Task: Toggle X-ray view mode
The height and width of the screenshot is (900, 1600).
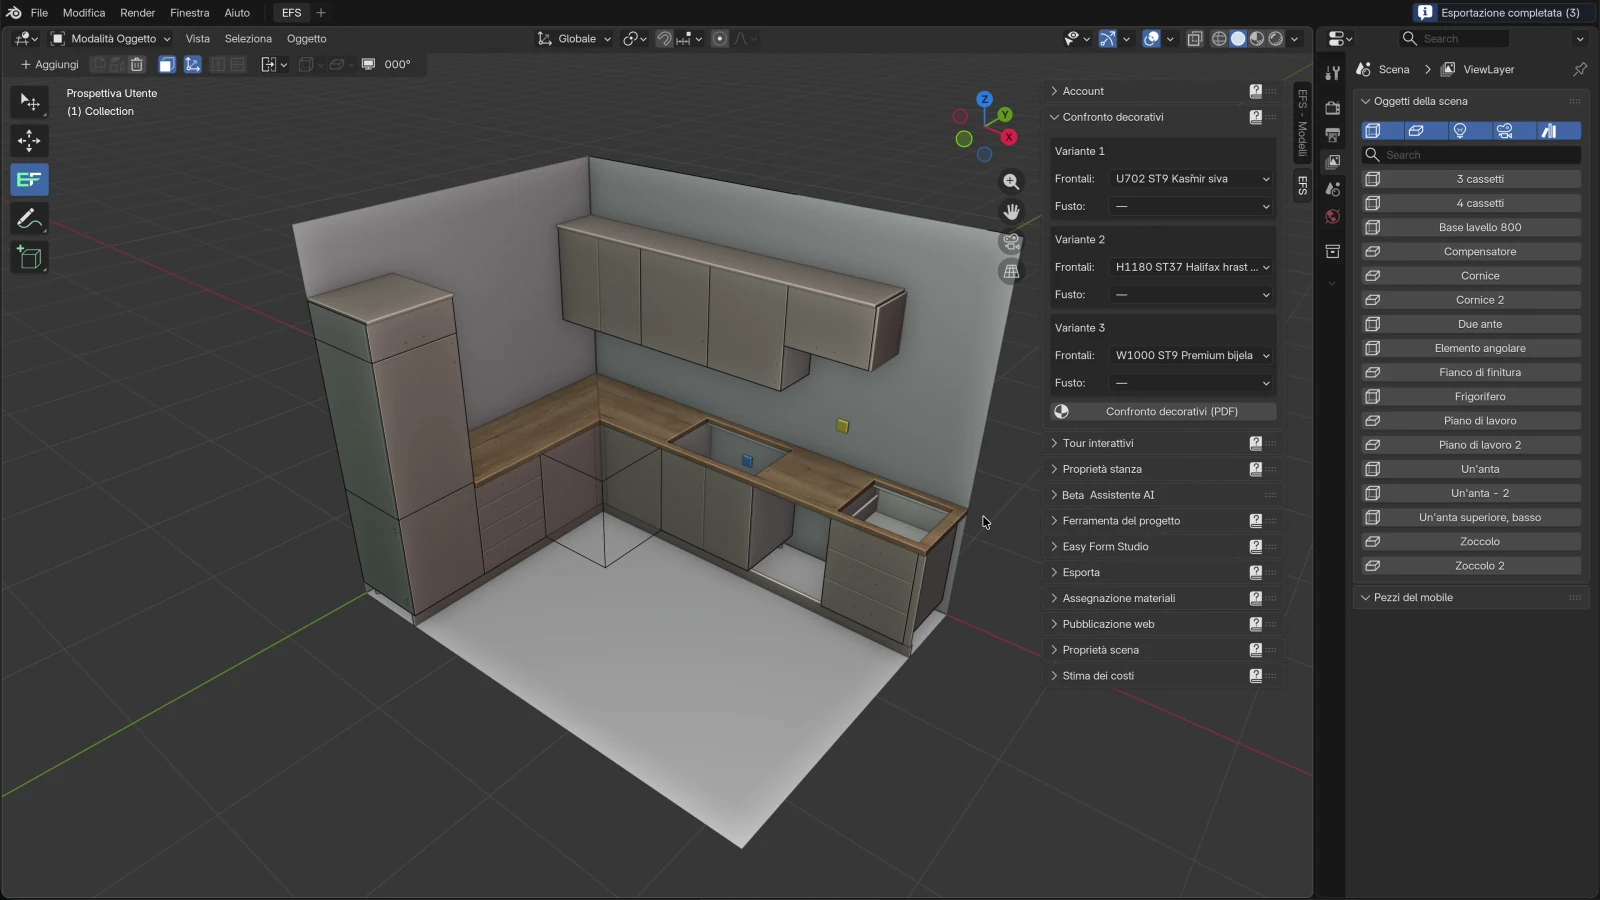Action: coord(1194,39)
